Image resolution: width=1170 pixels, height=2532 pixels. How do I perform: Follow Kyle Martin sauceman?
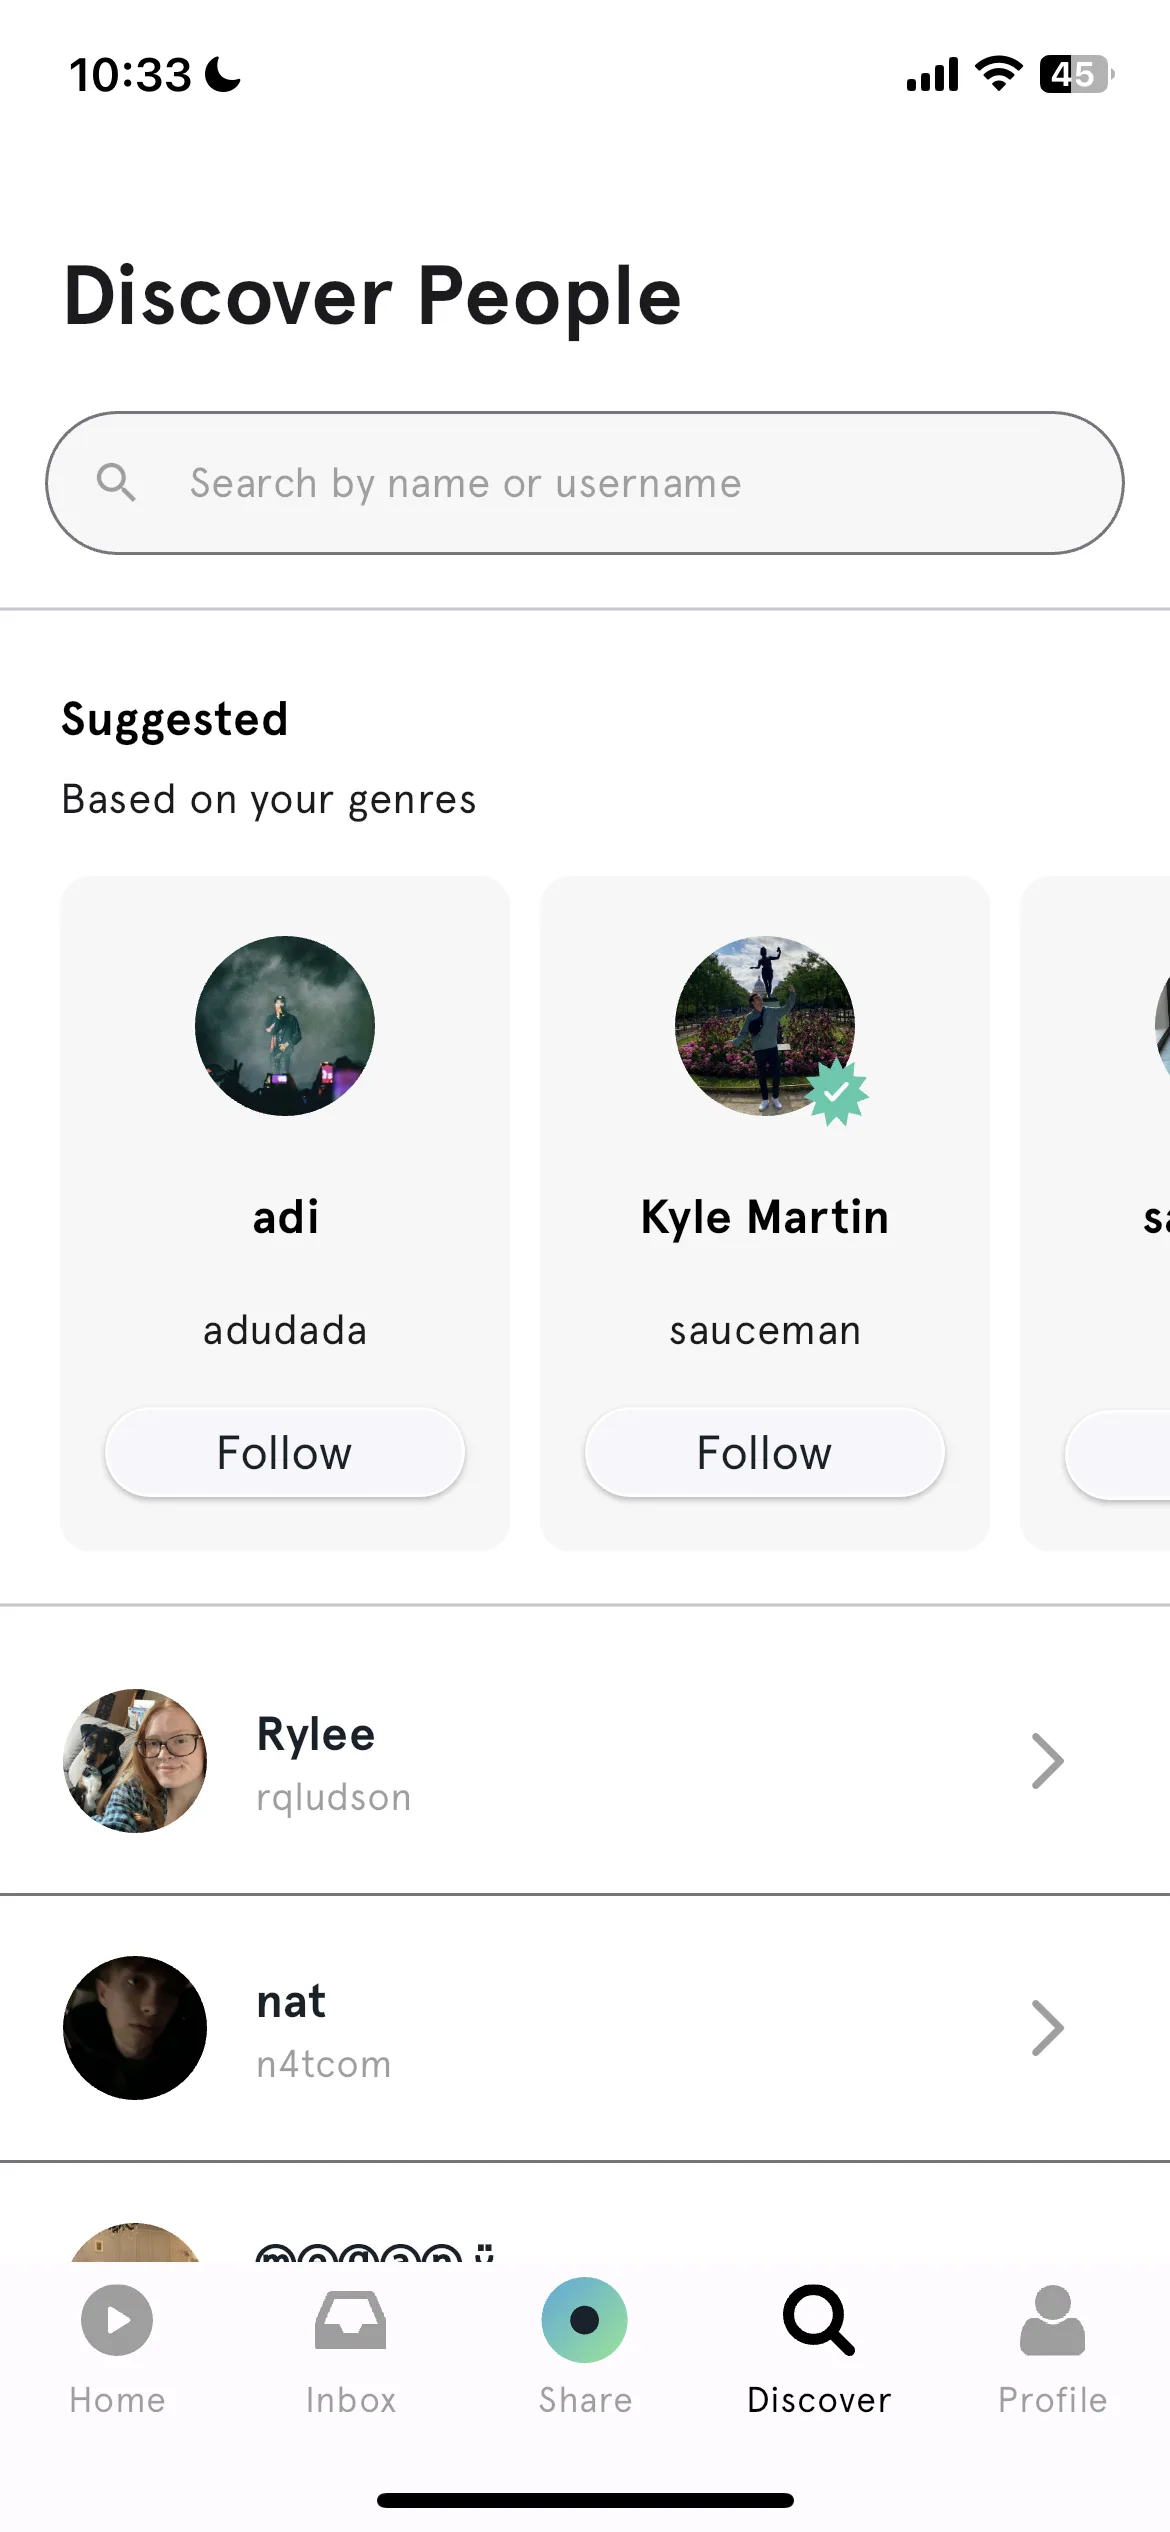[765, 1452]
